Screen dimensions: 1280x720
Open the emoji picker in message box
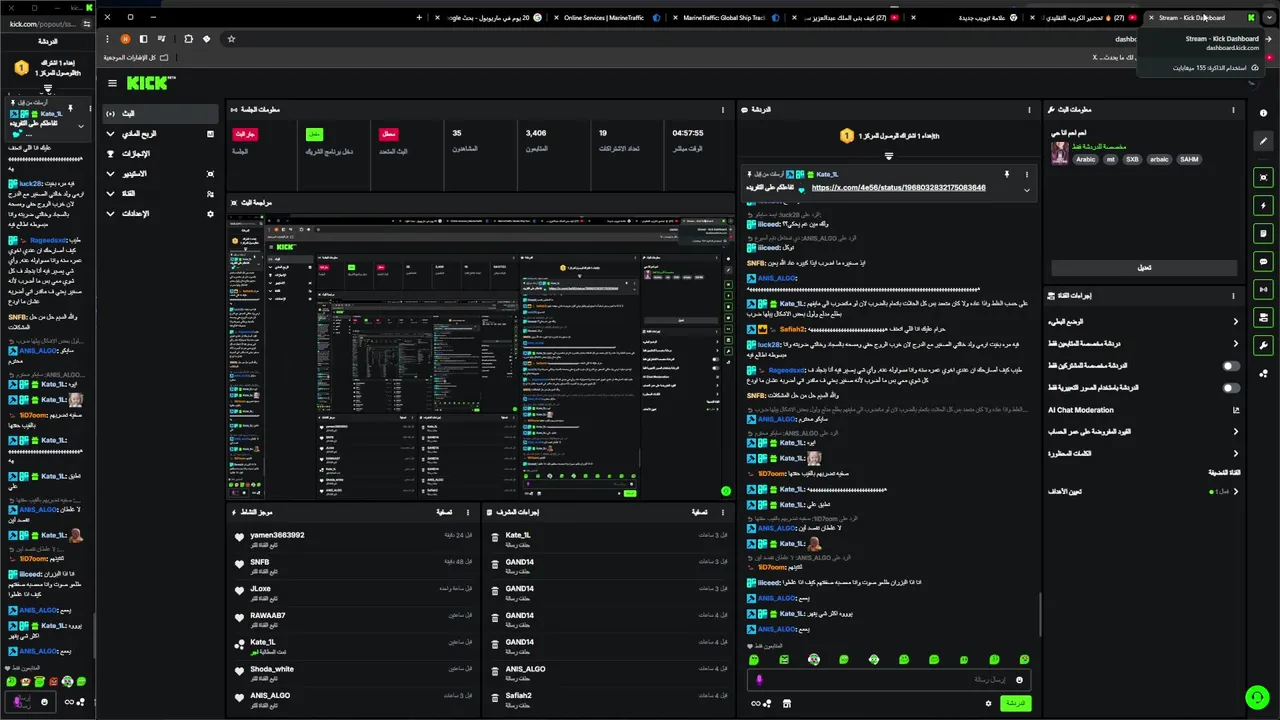click(1019, 680)
